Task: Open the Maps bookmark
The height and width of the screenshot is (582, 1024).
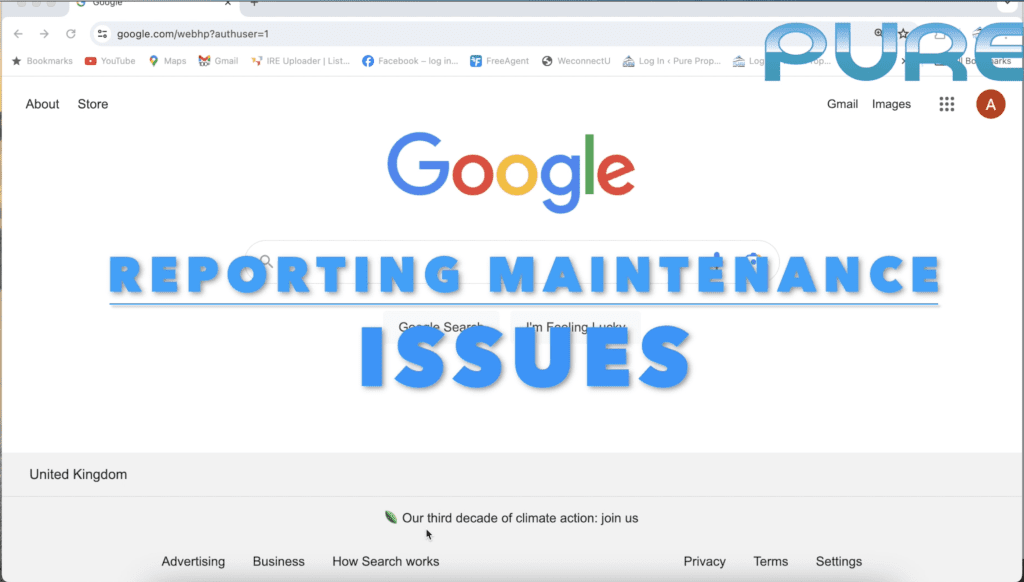Action: pos(167,61)
